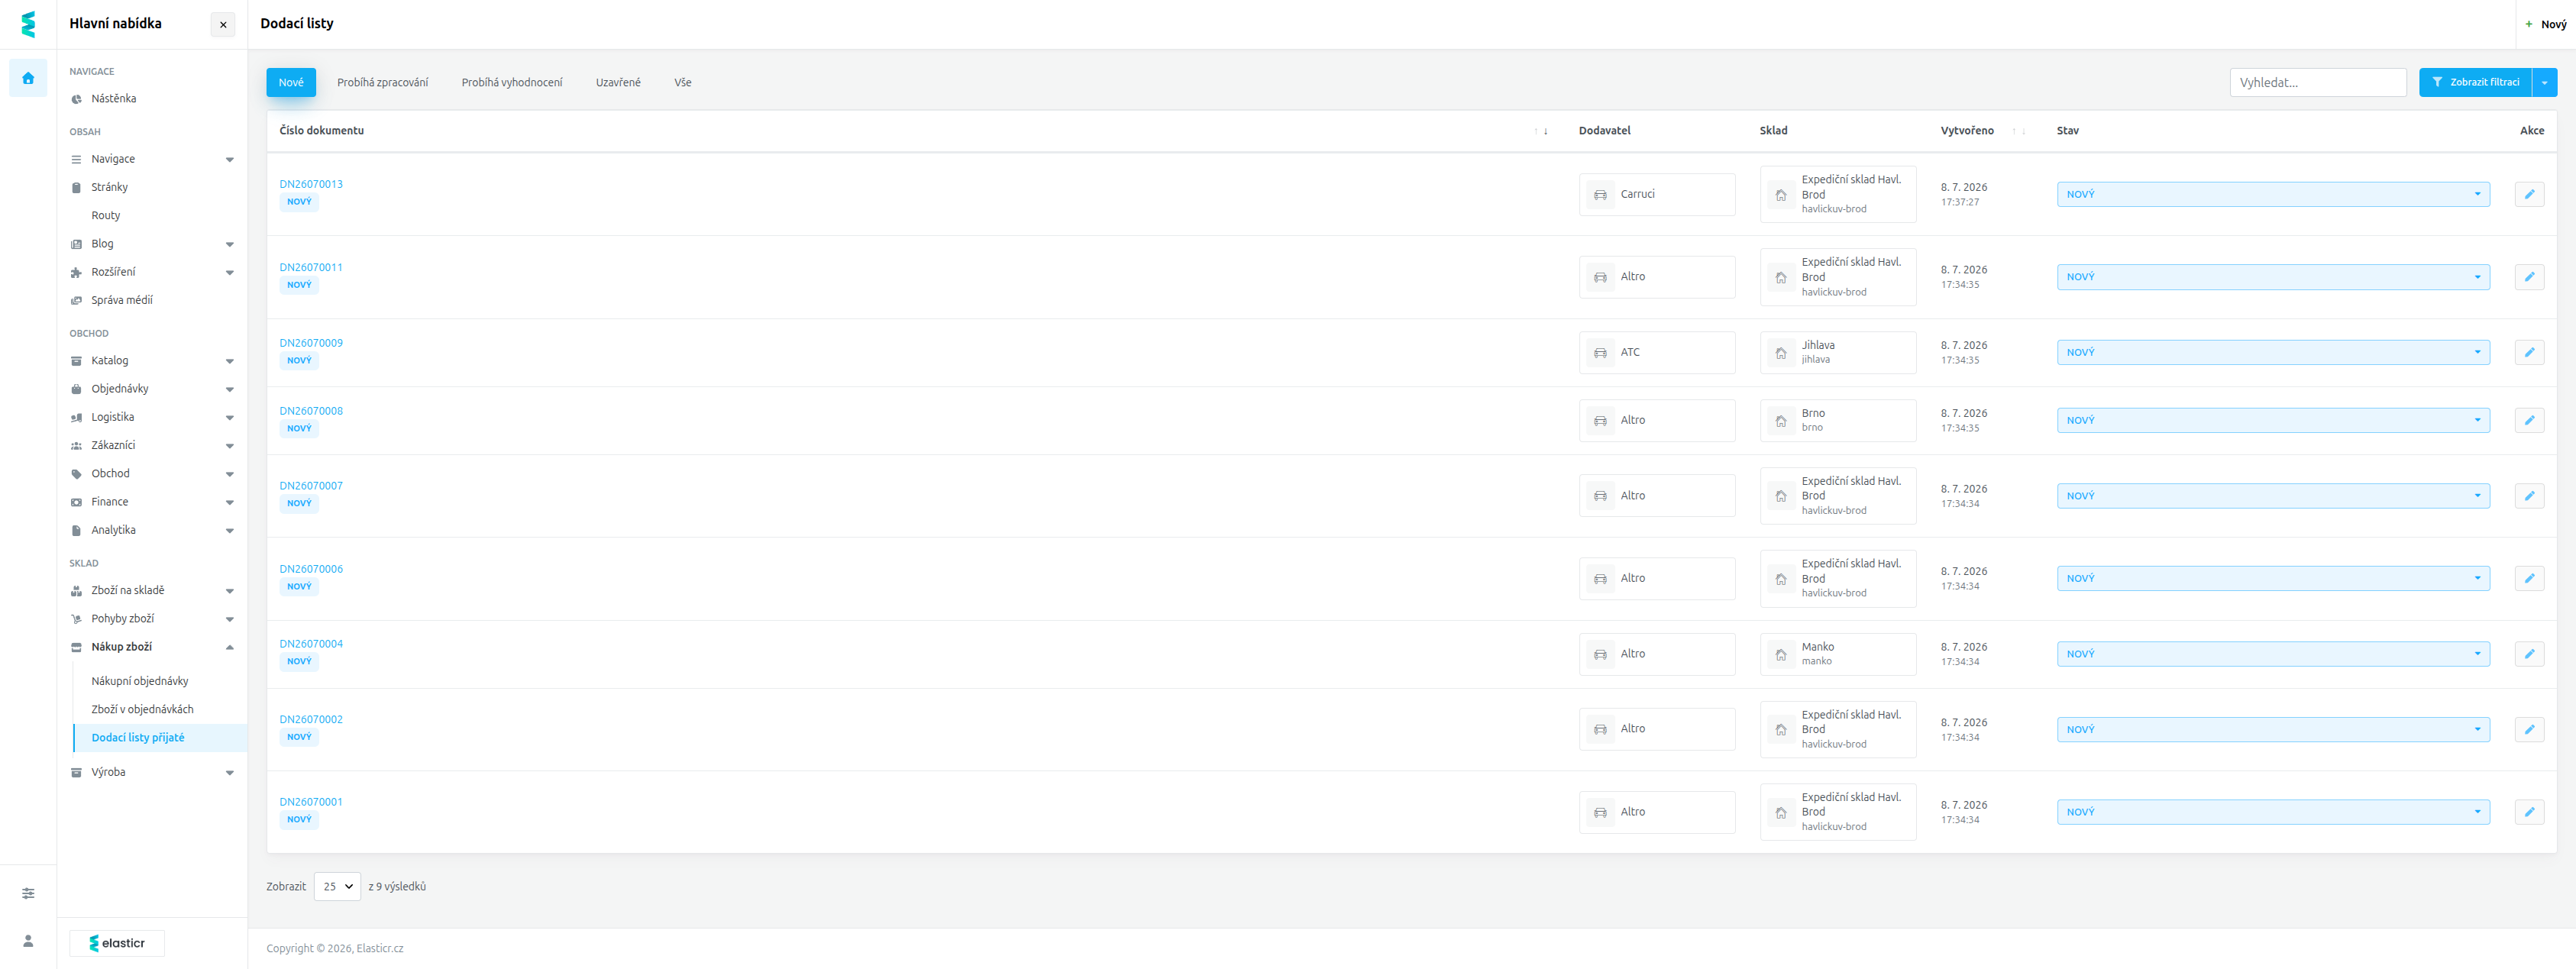Viewport: 2576px width, 969px height.
Task: Open the arrow next to Zobrazit filtraci
Action: point(2544,82)
